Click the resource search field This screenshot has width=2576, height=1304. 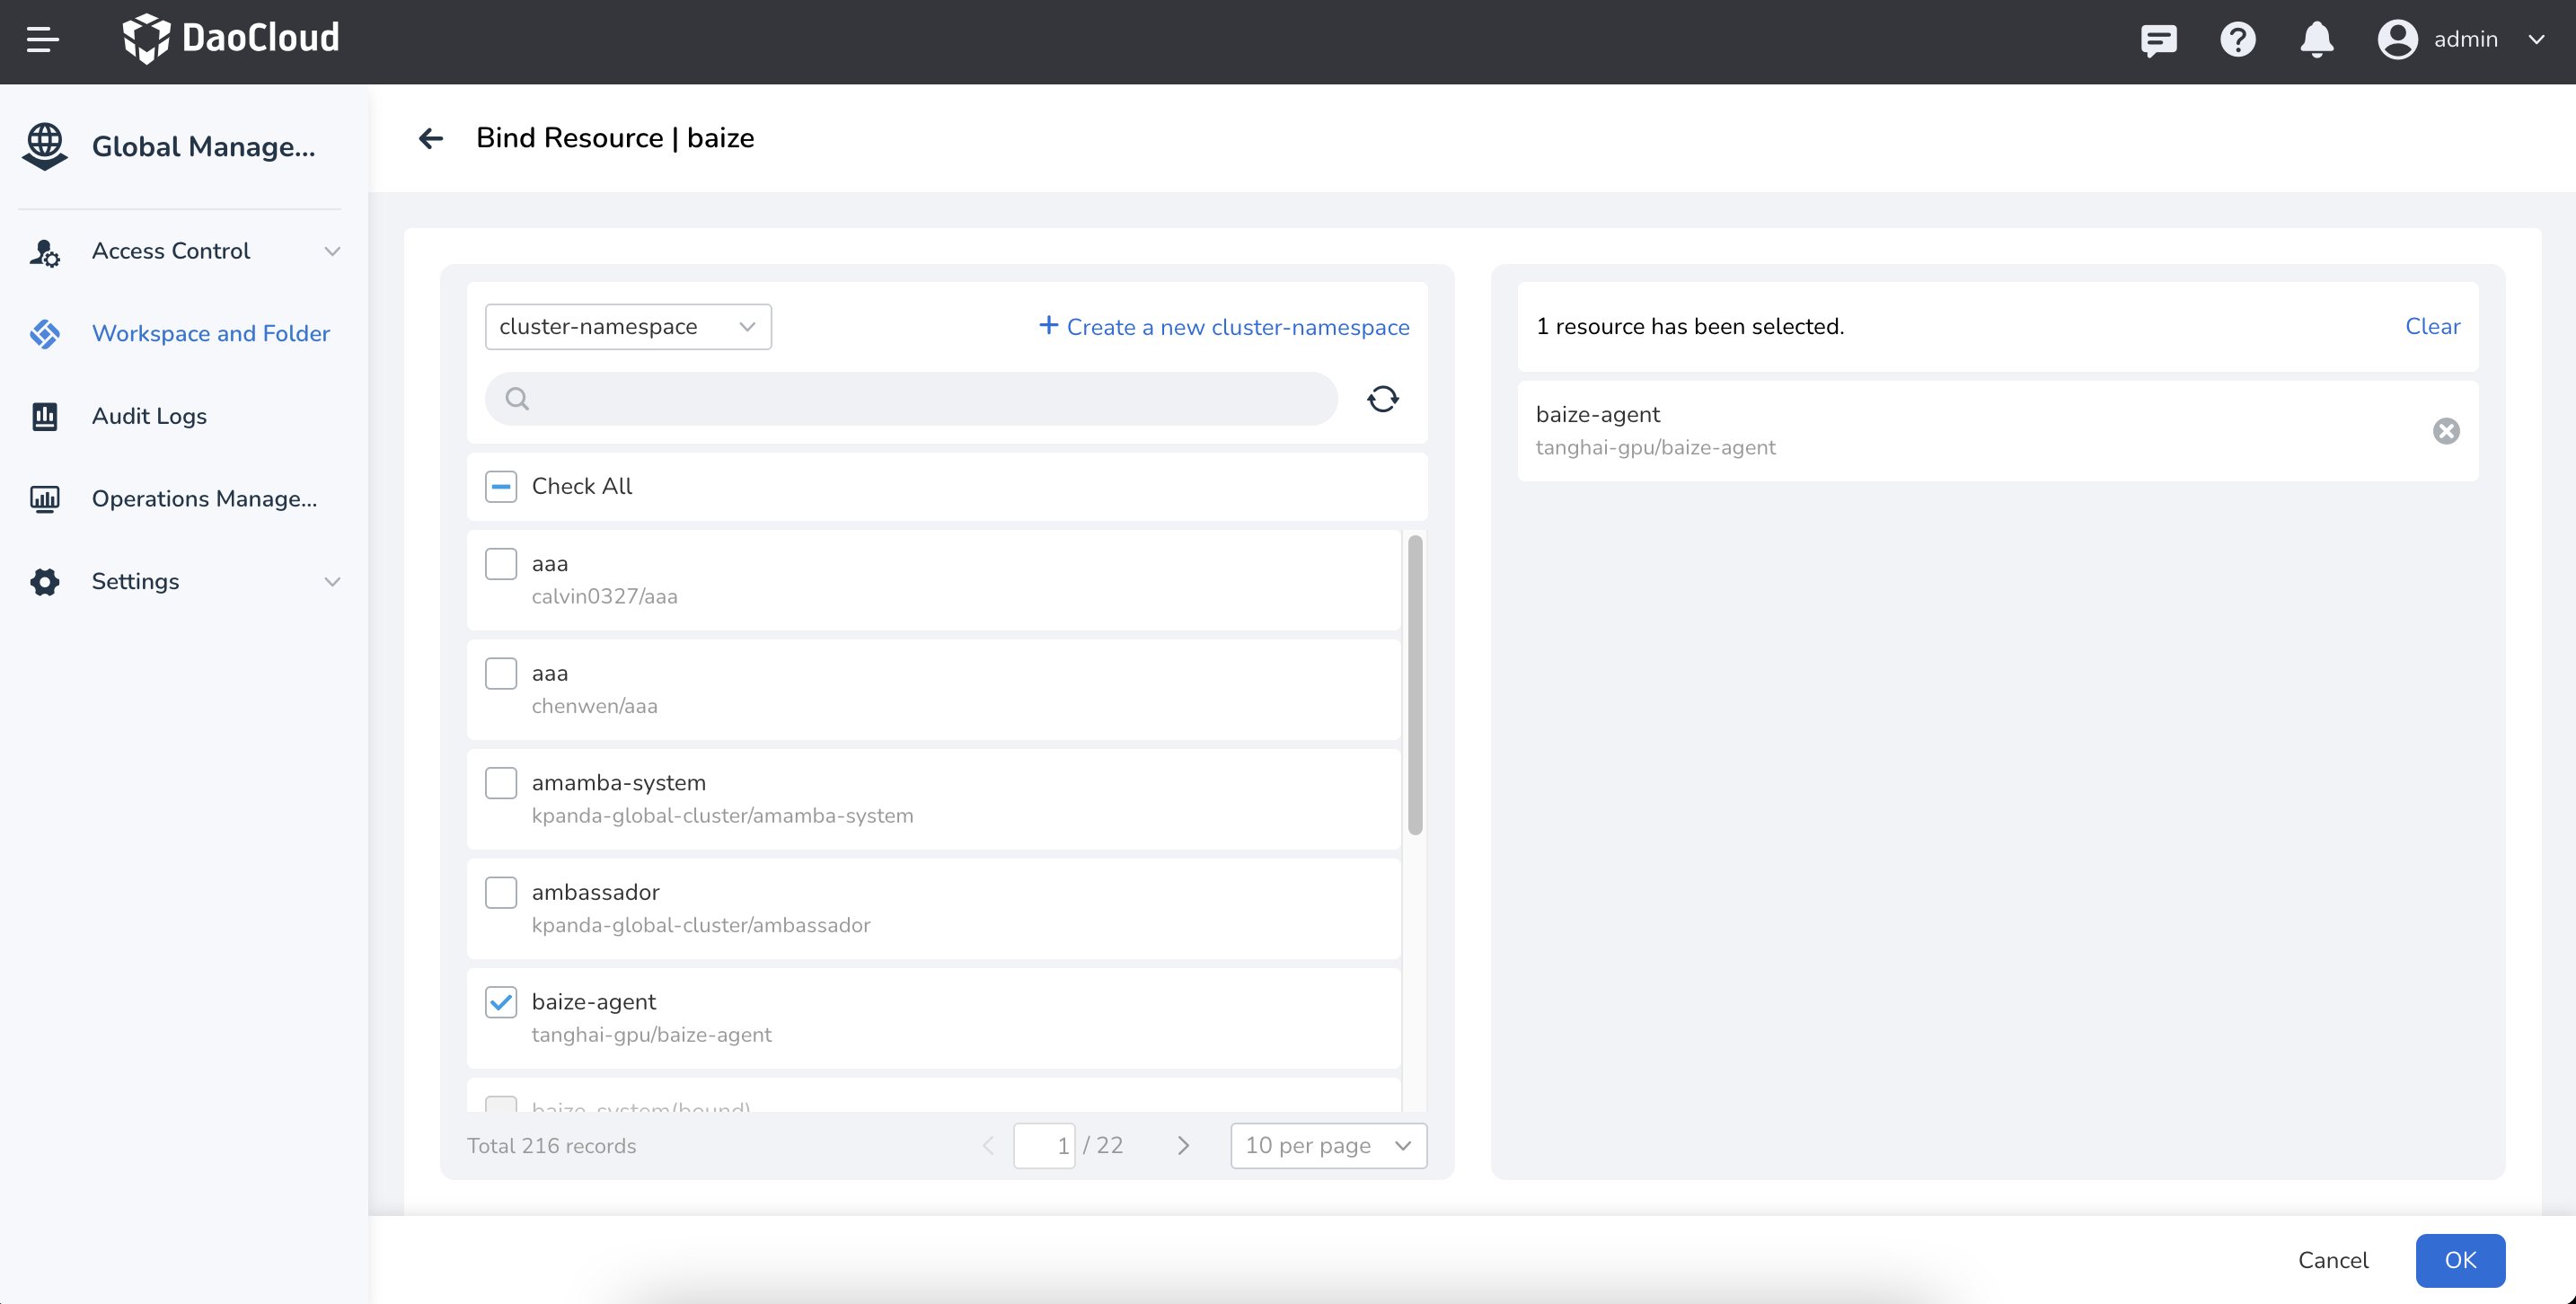tap(910, 399)
